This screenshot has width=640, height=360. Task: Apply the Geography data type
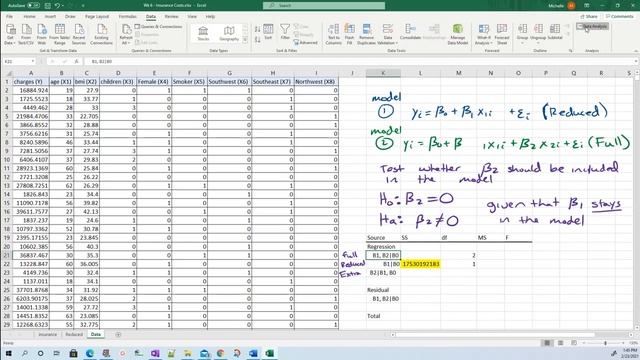(229, 33)
